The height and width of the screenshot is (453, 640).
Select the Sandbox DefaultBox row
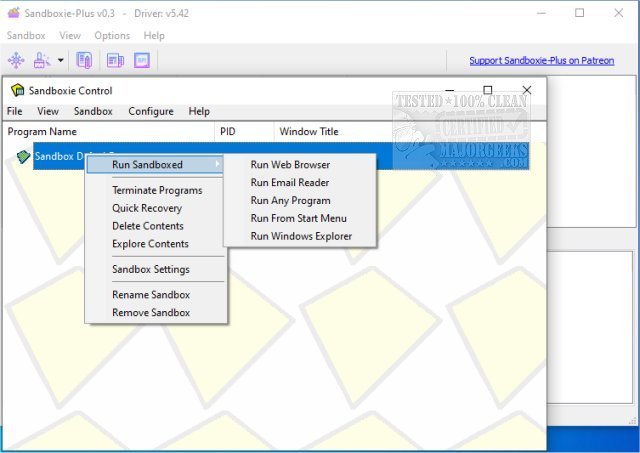281,156
